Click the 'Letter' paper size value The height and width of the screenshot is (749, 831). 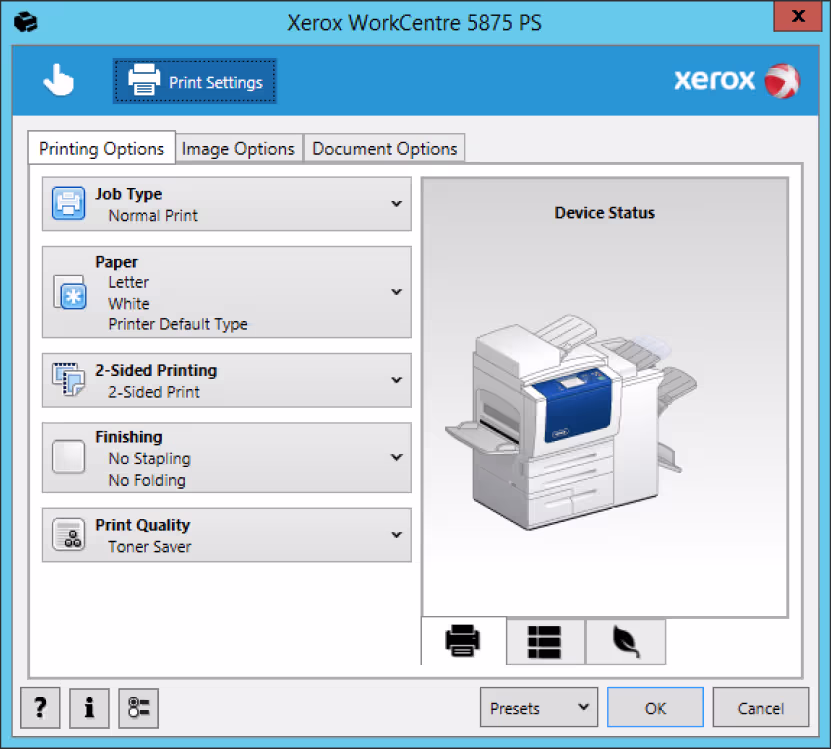128,282
